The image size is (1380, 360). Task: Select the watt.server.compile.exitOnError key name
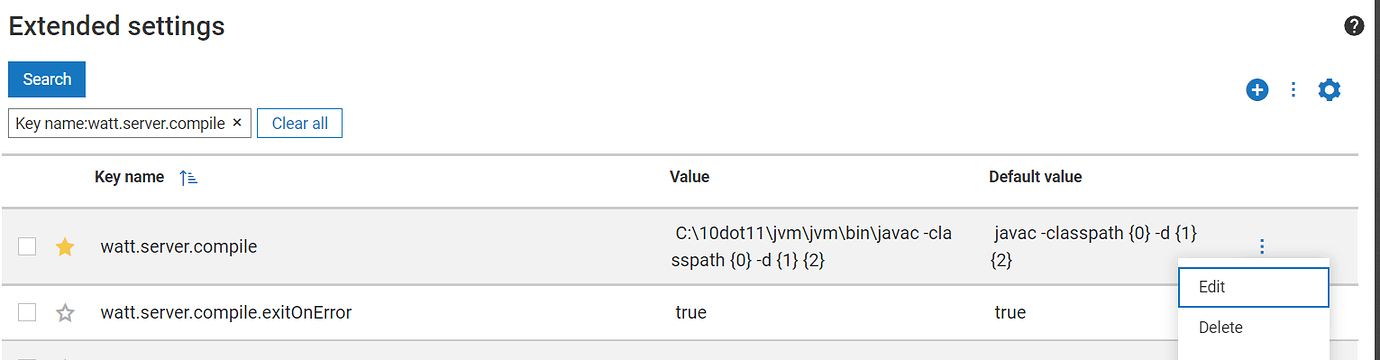(226, 313)
